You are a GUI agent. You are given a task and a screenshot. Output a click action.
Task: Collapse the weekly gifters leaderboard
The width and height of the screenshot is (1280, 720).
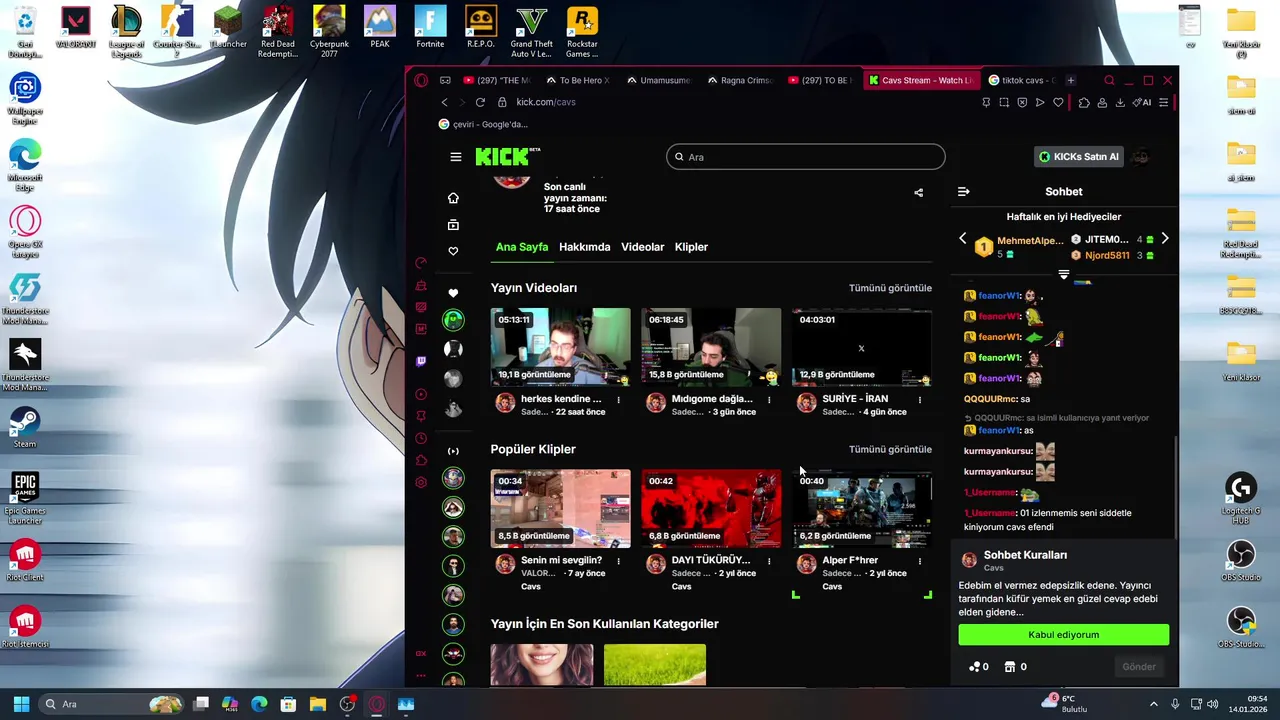[1064, 274]
